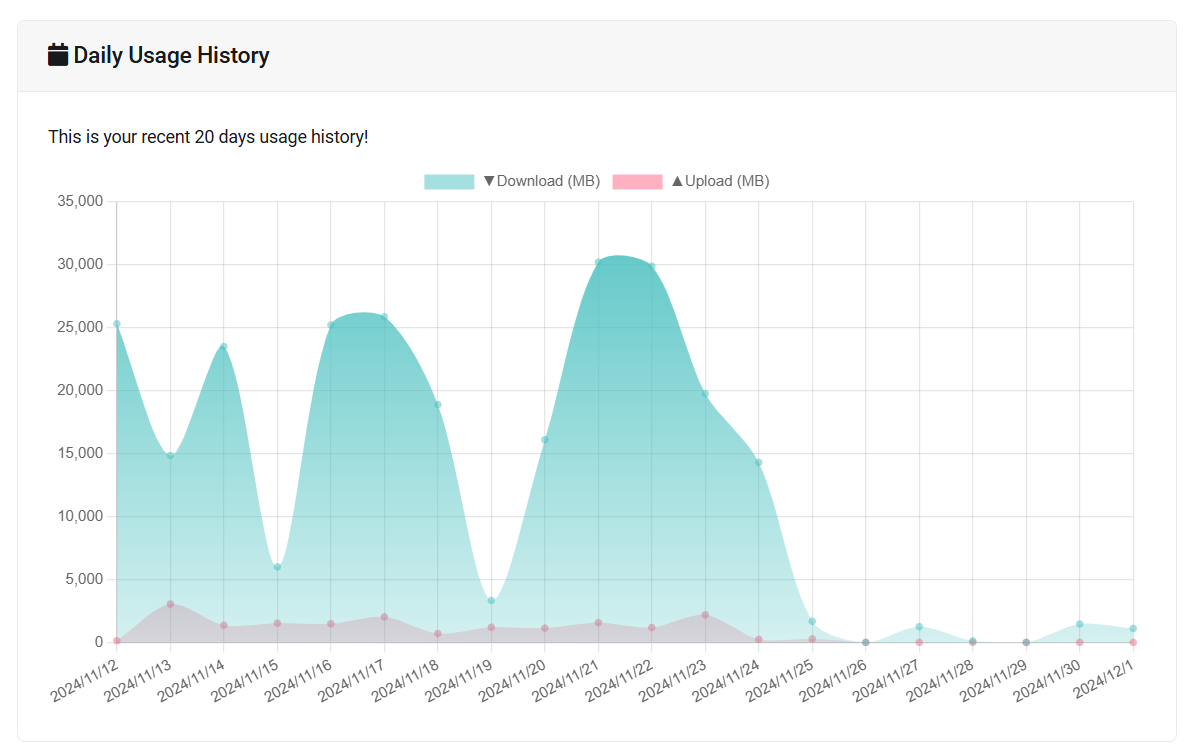The width and height of the screenshot is (1197, 752).
Task: Click the download low point on 2024/11/19
Action: point(491,601)
